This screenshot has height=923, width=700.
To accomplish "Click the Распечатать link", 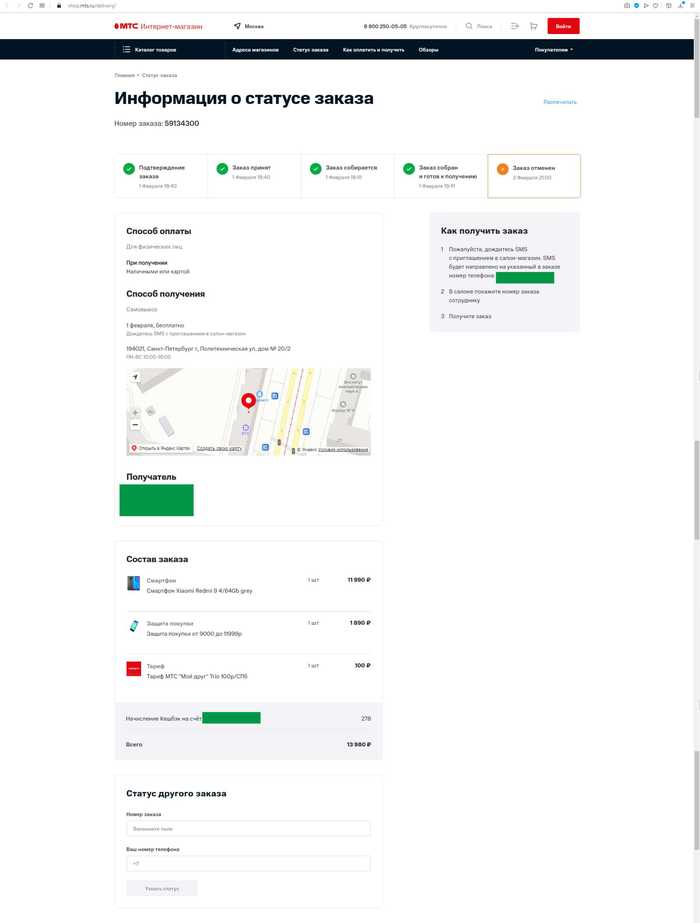I will [x=562, y=102].
